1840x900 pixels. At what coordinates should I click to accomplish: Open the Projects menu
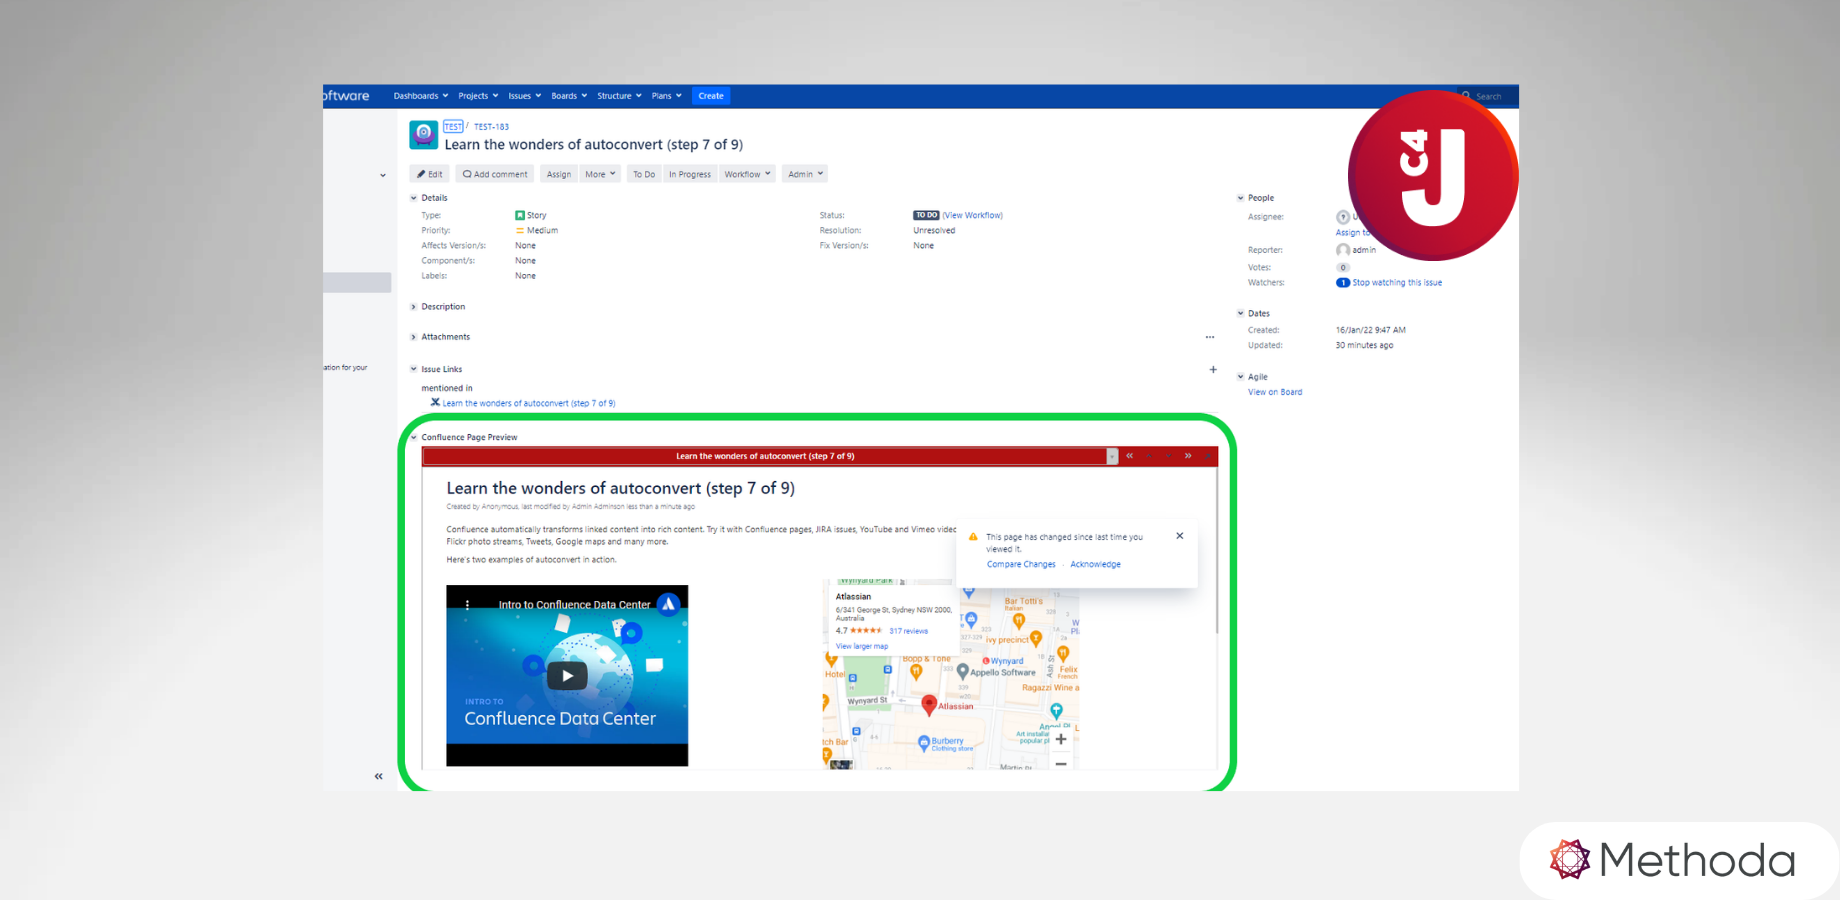pos(478,96)
